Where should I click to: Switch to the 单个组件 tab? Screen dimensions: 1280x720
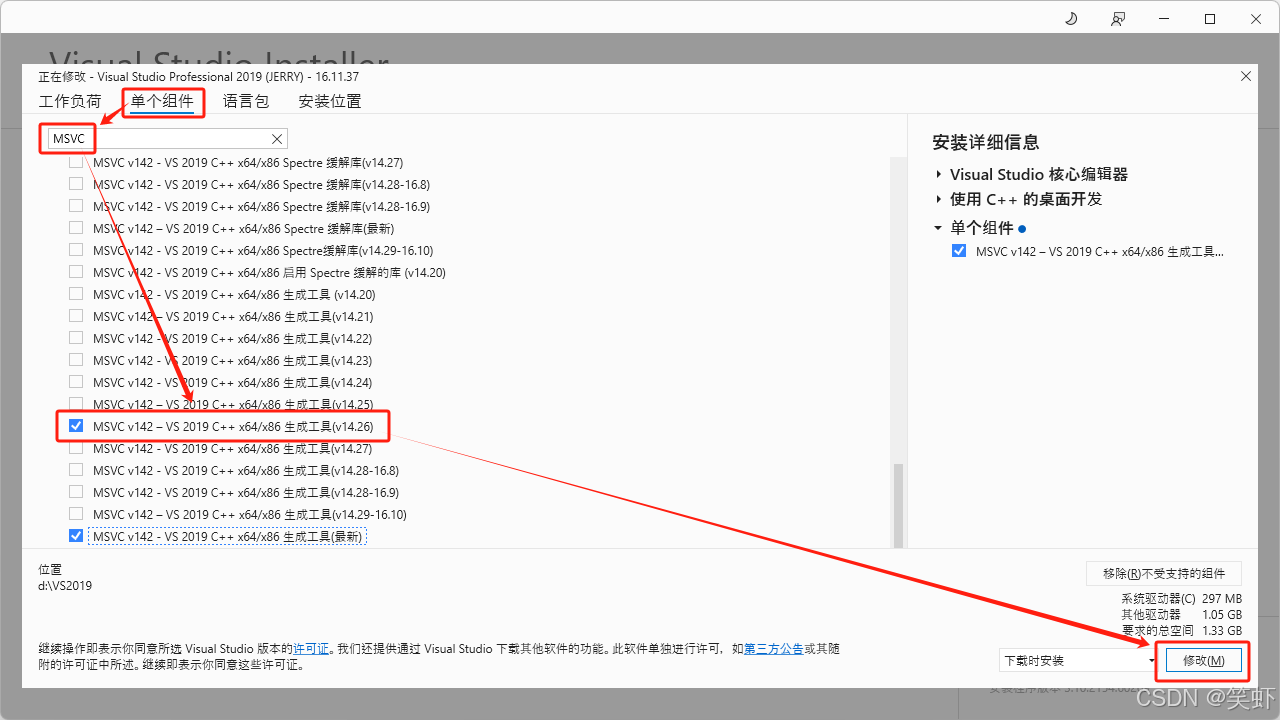162,101
